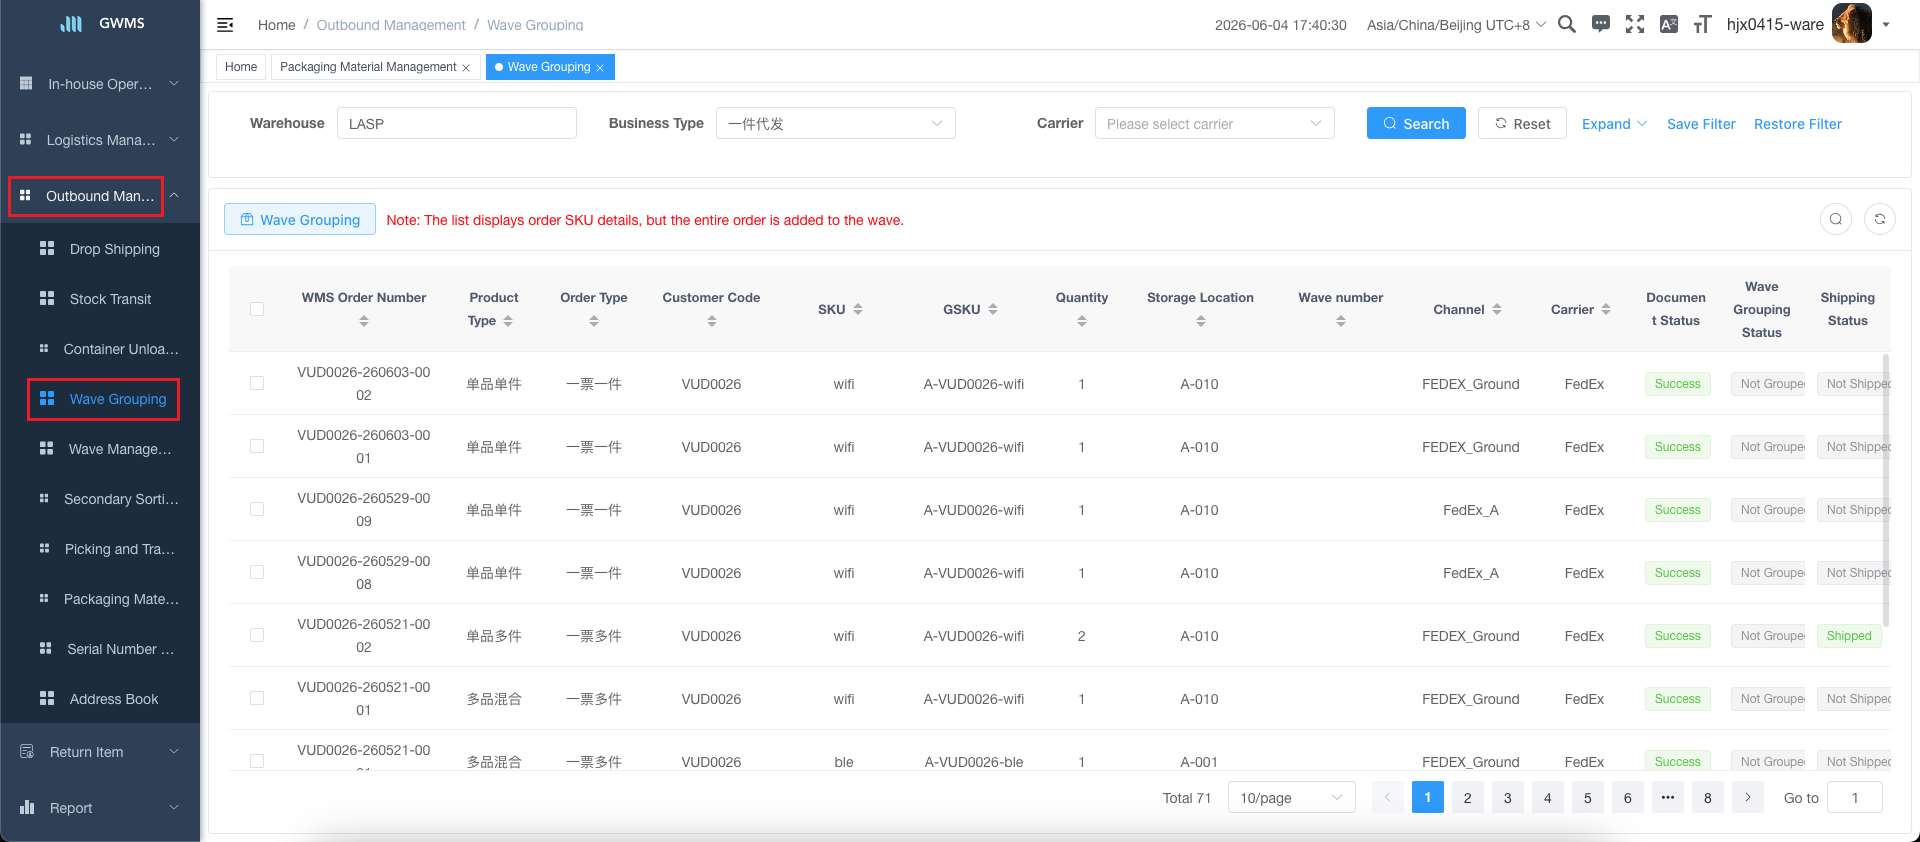The width and height of the screenshot is (1920, 842).
Task: Go to page 2
Action: (x=1468, y=797)
